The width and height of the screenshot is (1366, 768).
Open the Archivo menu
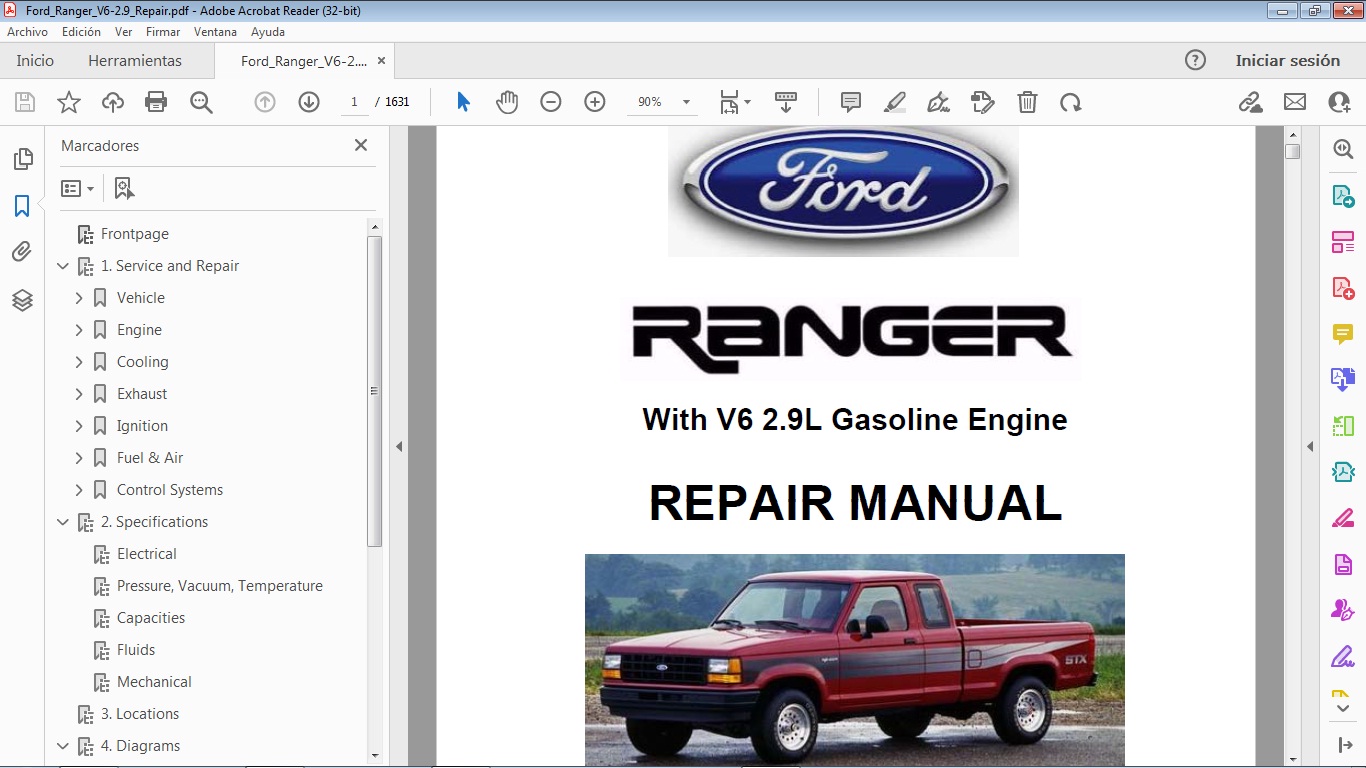coord(28,32)
